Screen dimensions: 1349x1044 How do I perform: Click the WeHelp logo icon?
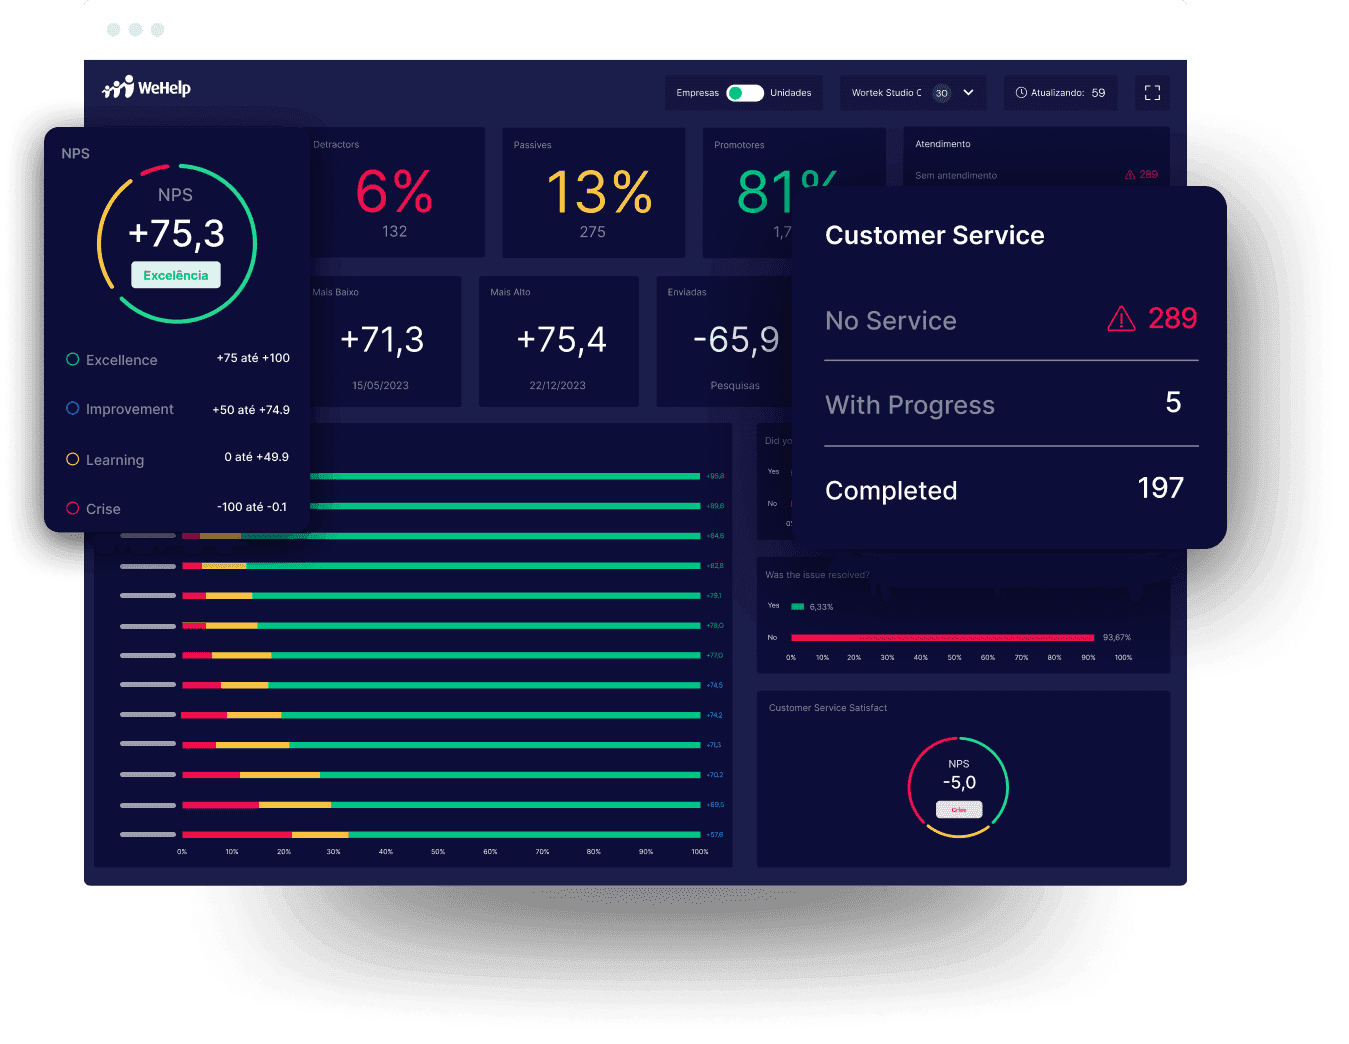coord(118,86)
